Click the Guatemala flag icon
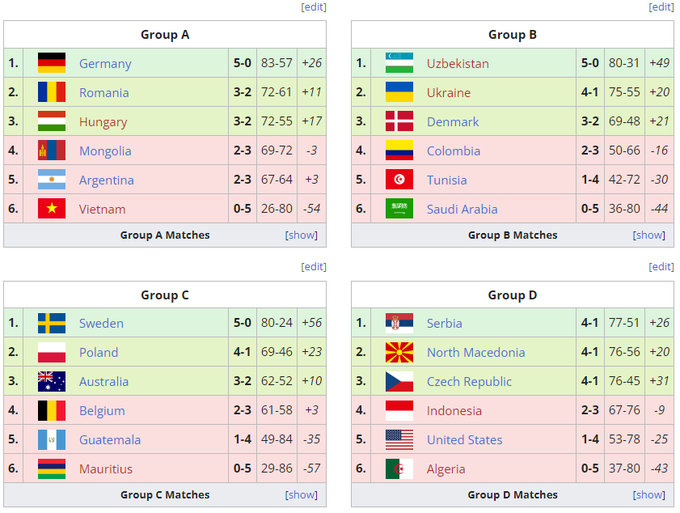Image resolution: width=680 pixels, height=513 pixels. 51,440
